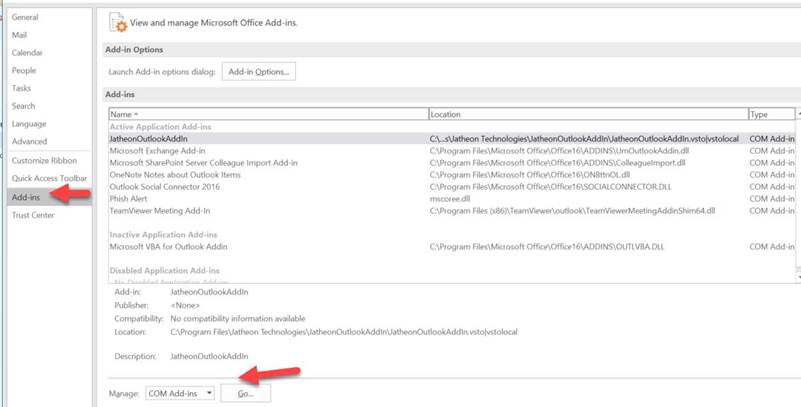This screenshot has width=801, height=407.
Task: Click the Publisher <None> detail value
Action: pyautogui.click(x=185, y=305)
